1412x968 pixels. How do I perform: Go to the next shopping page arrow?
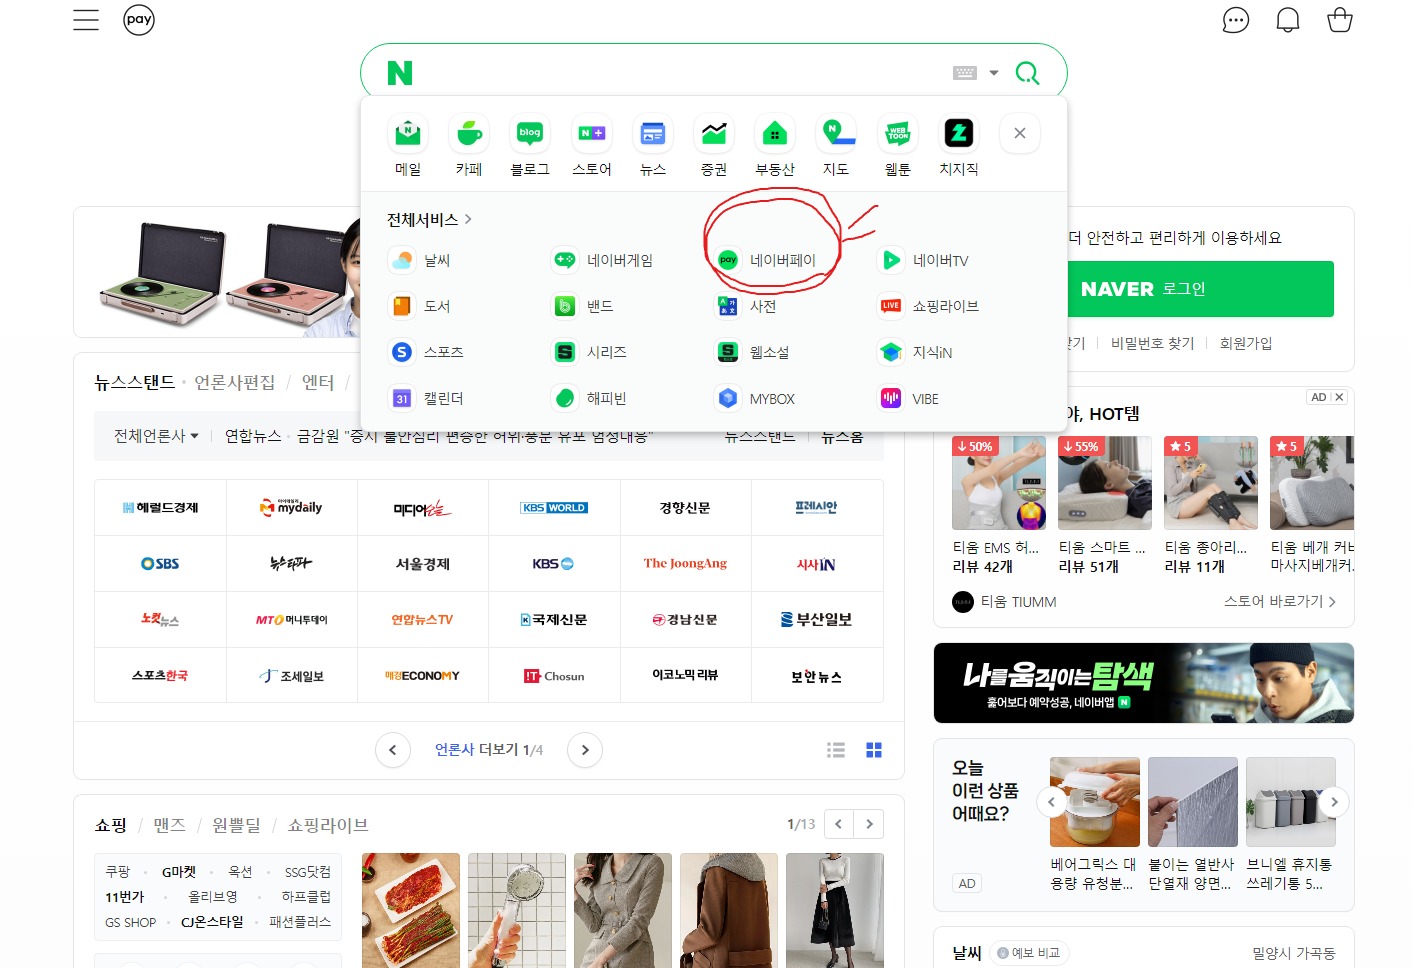point(869,824)
